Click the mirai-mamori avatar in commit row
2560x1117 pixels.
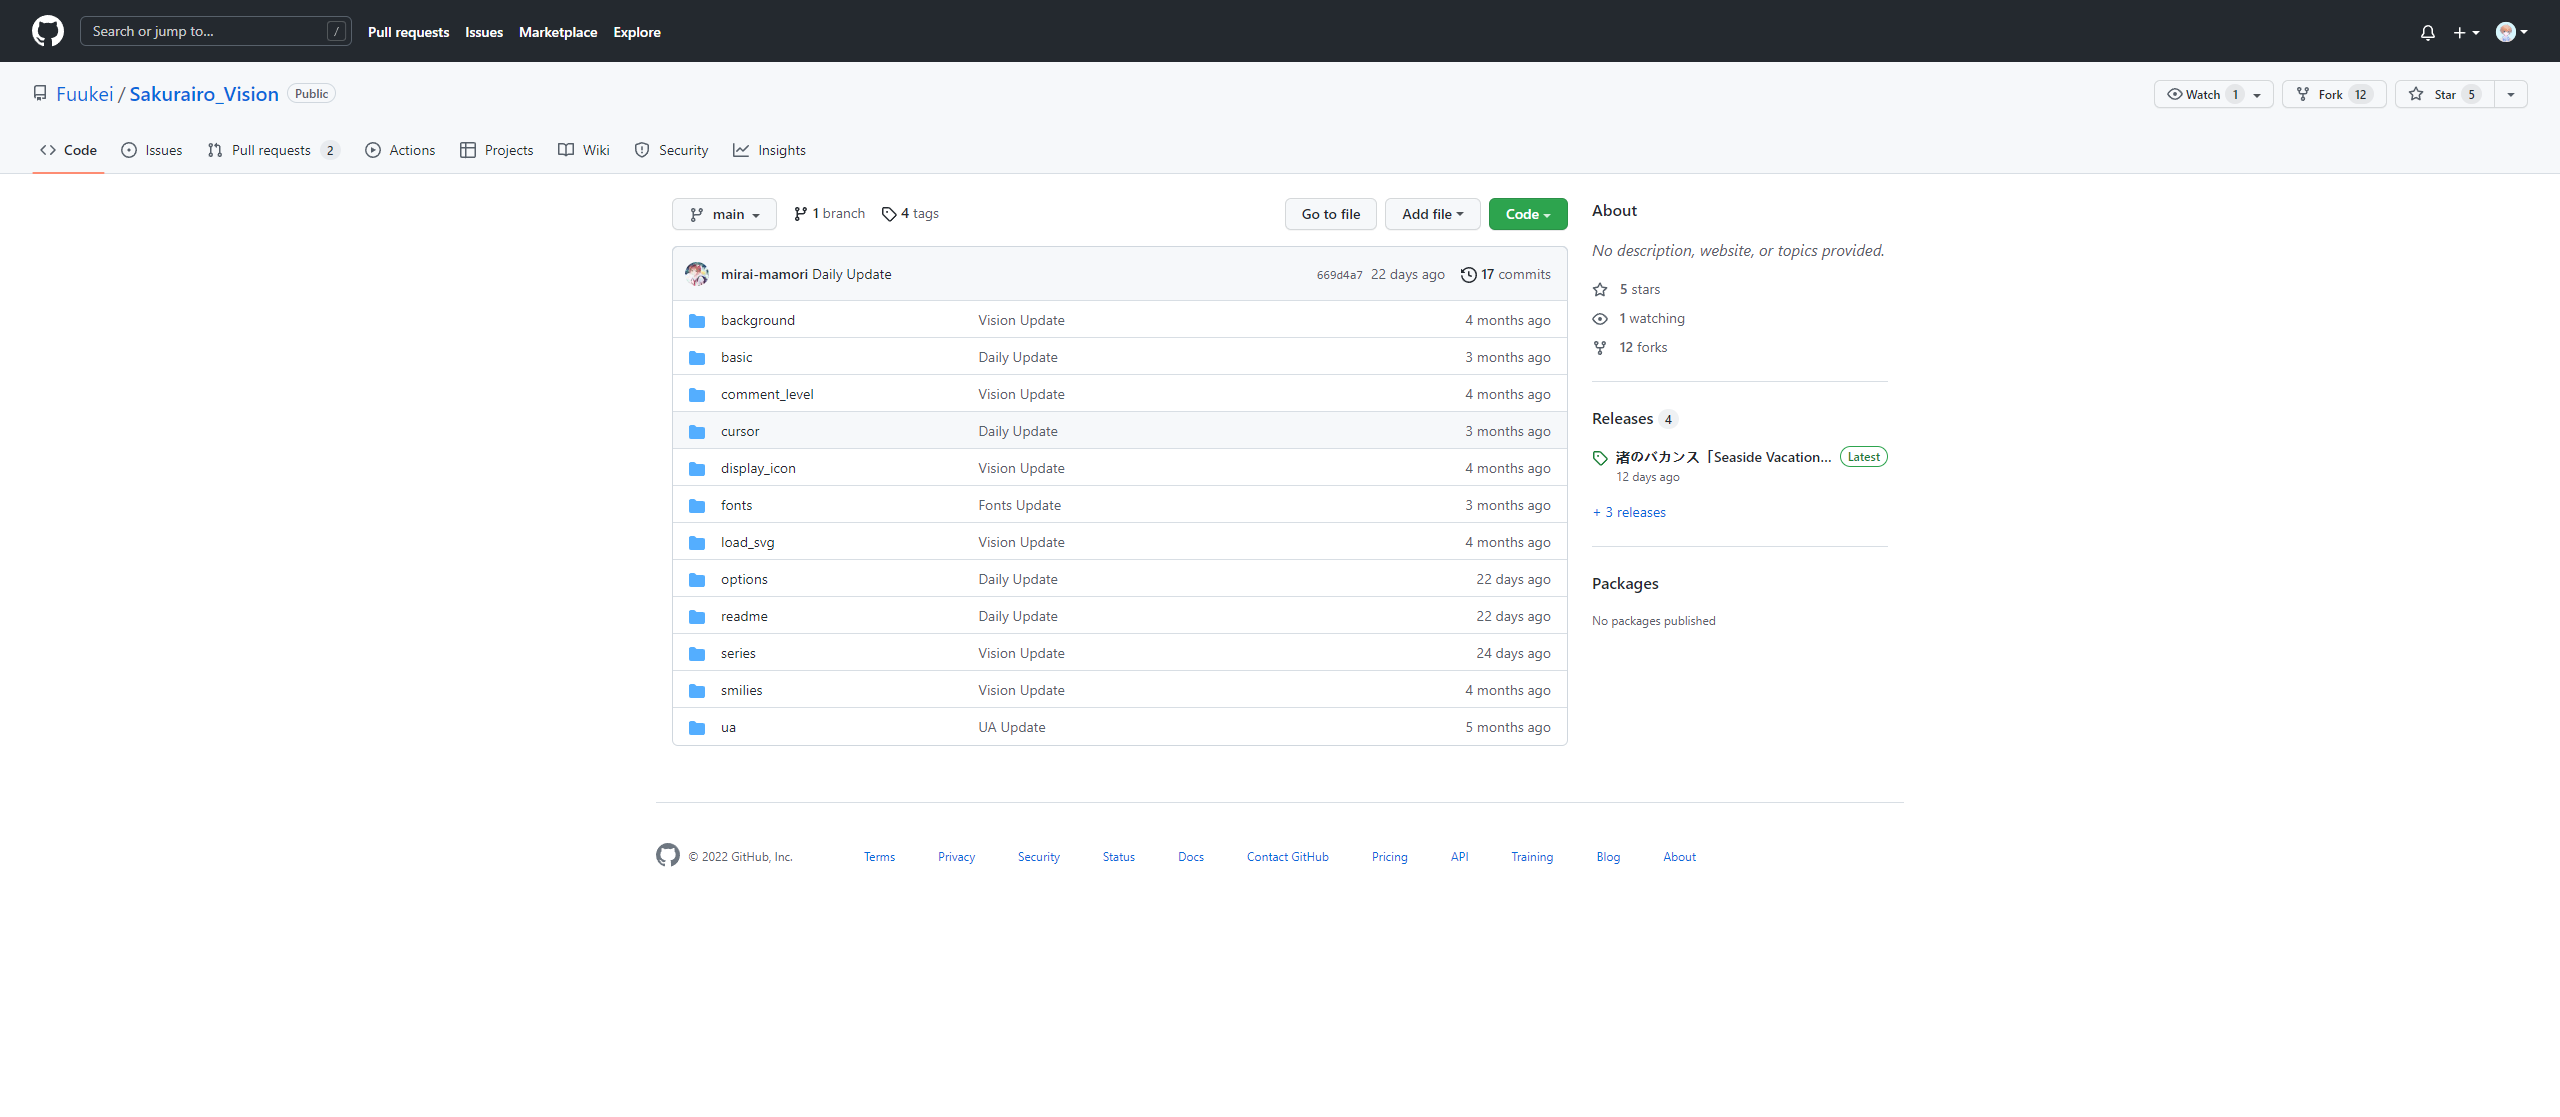697,274
